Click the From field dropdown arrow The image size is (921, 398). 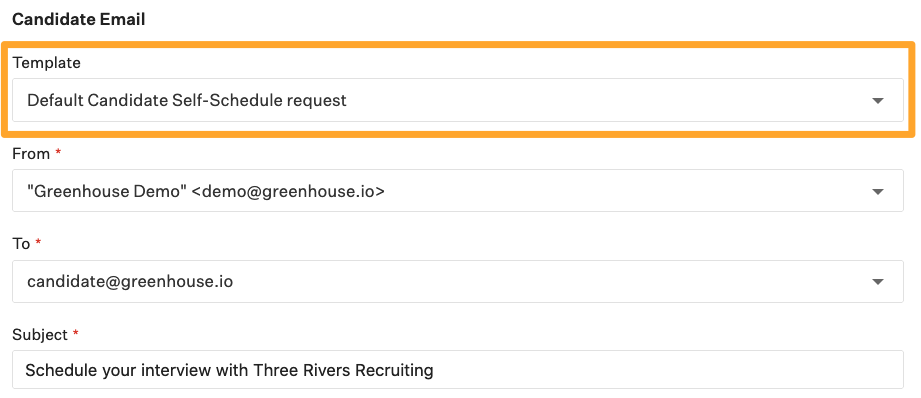(878, 191)
